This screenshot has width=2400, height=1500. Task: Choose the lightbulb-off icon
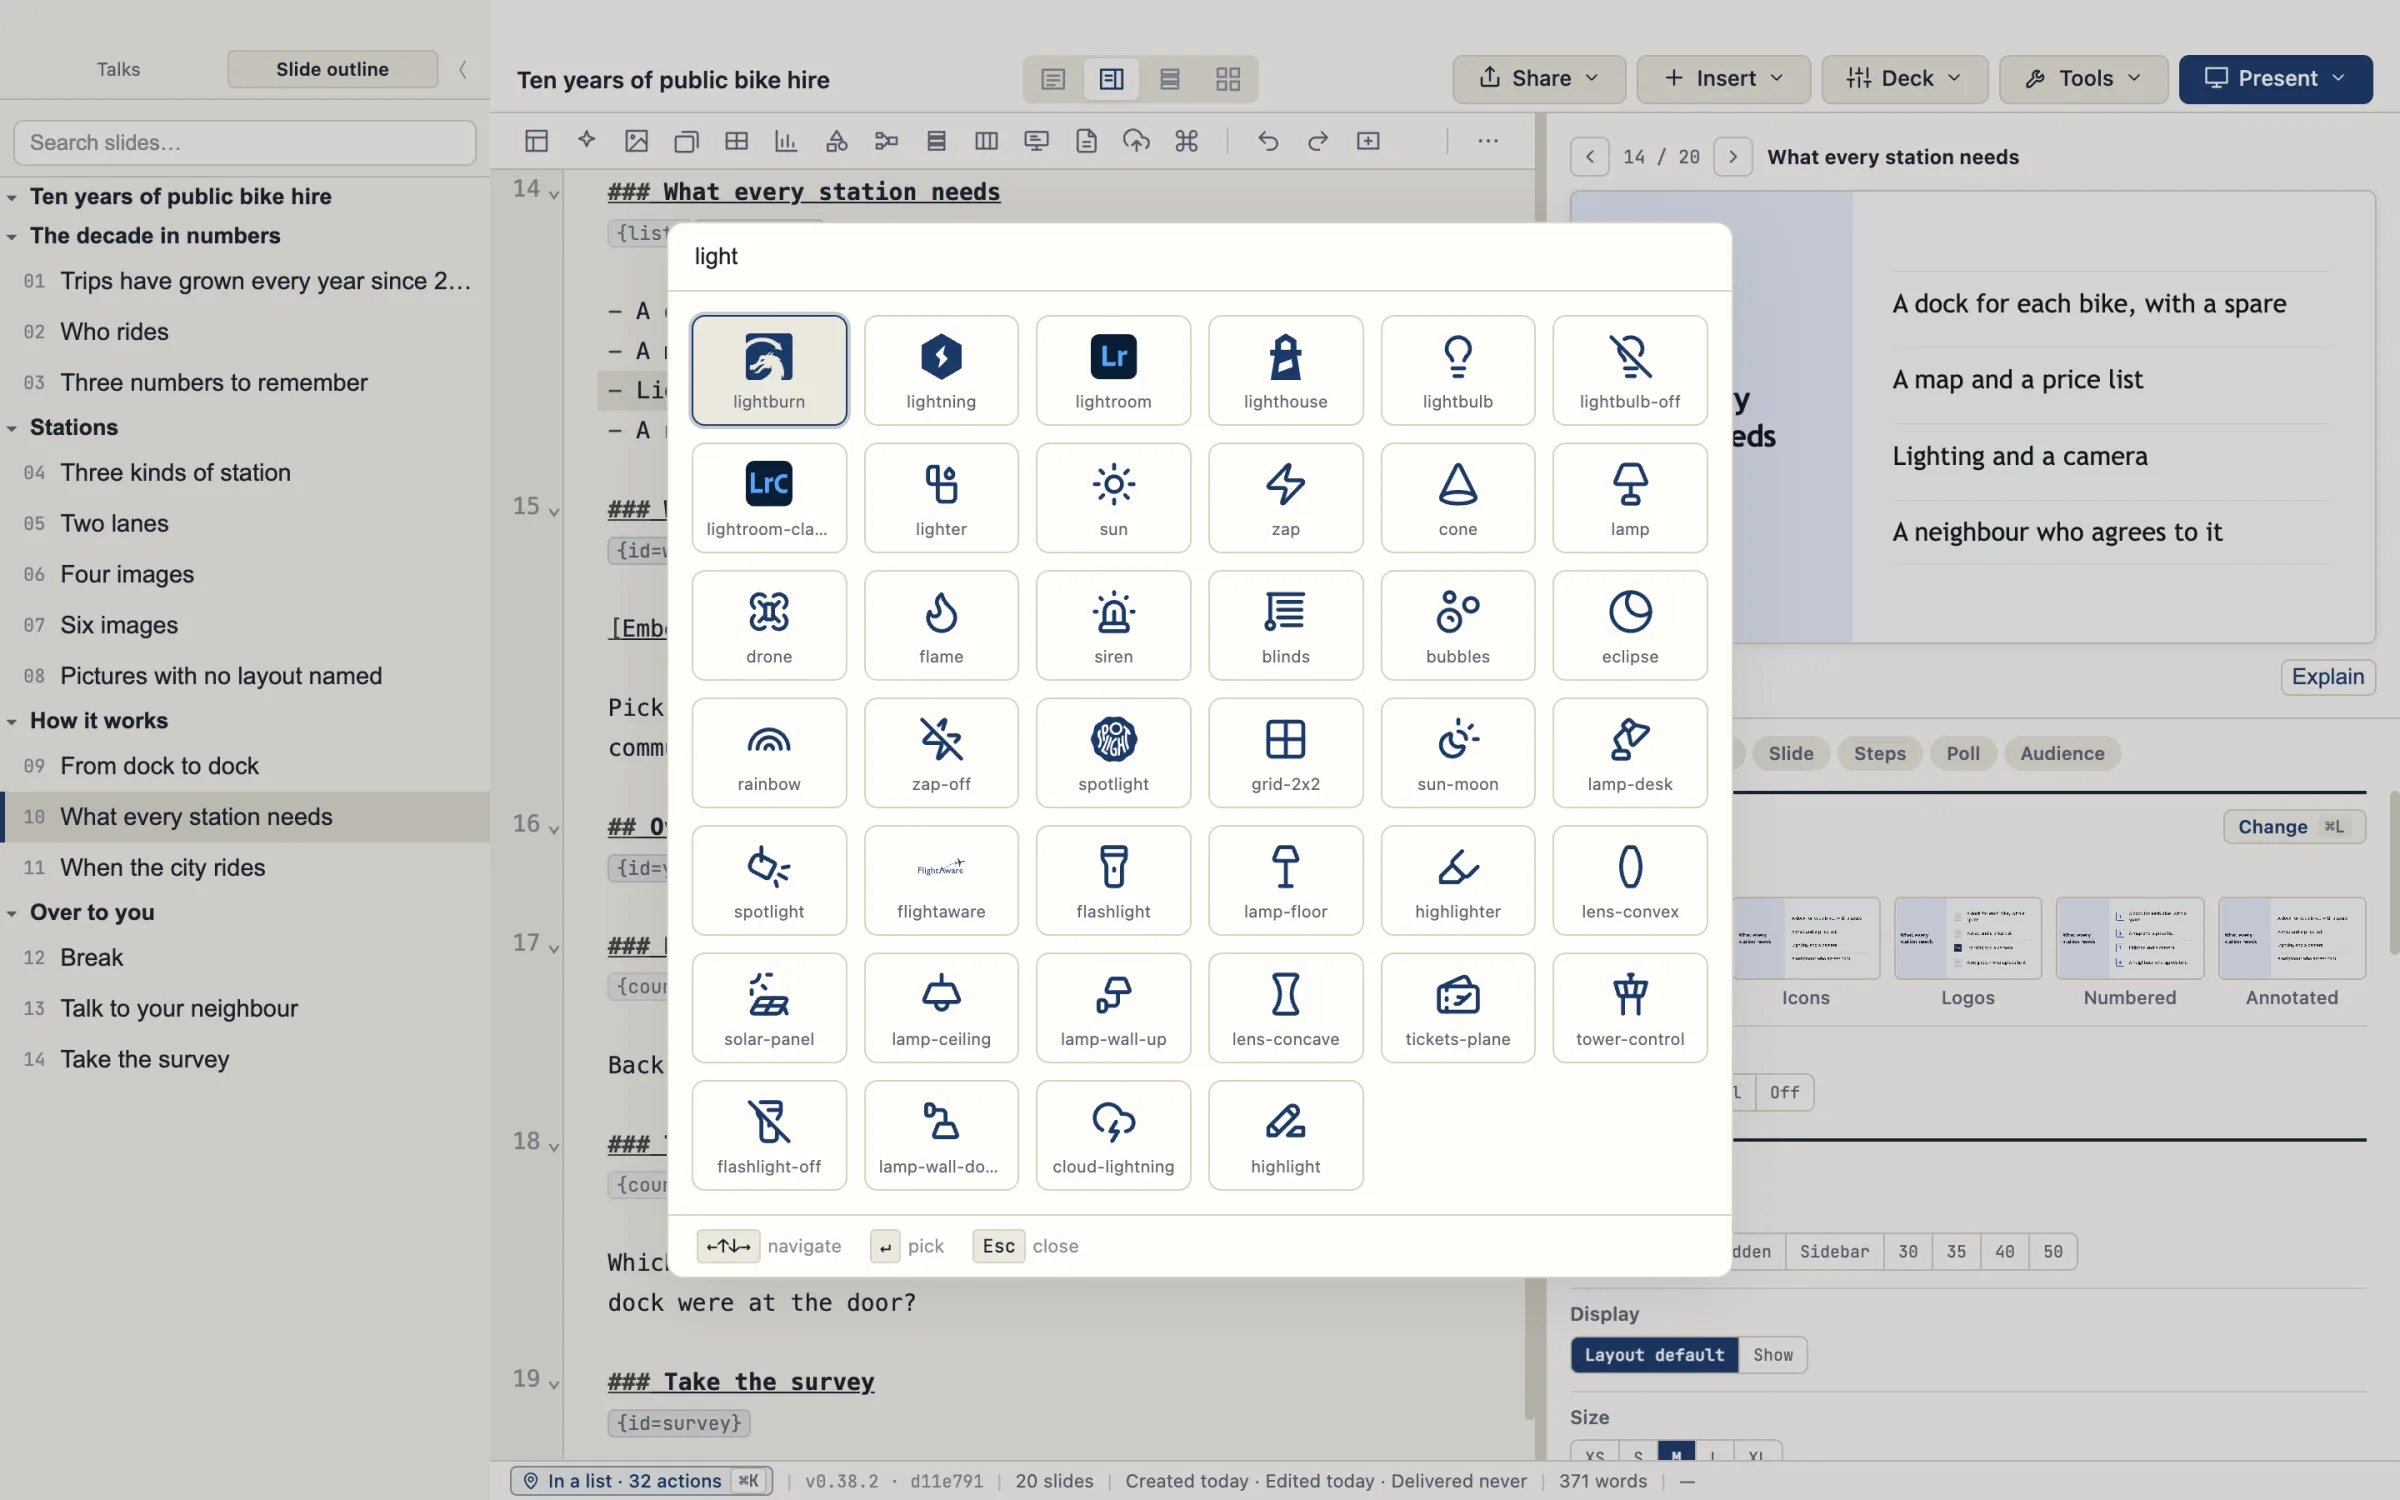1629,370
